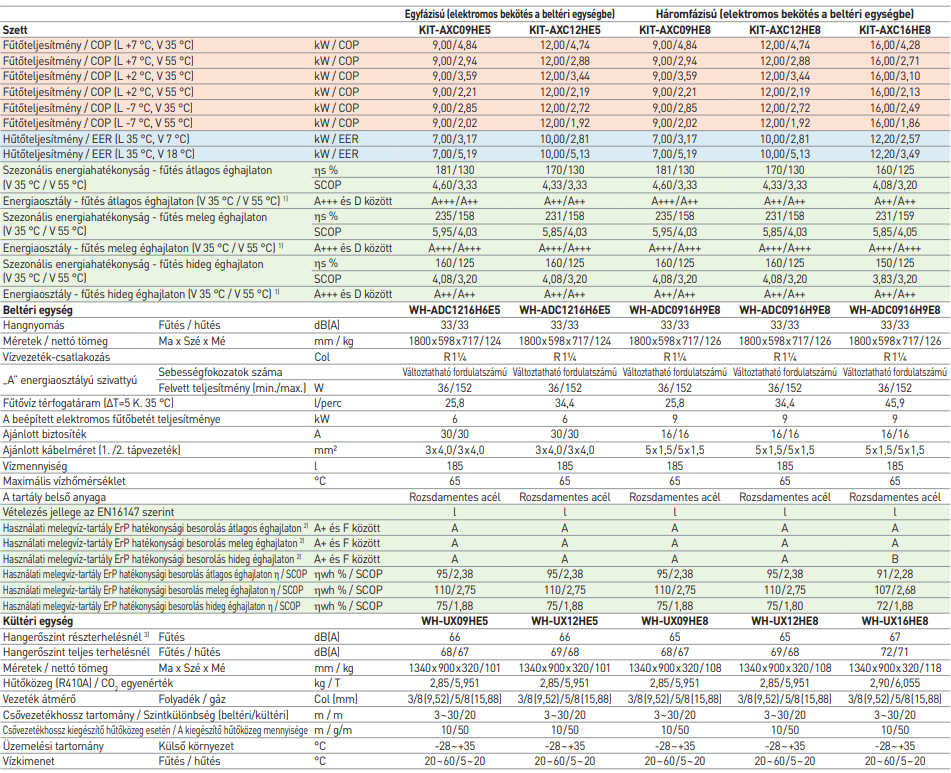Click the "Külső környezet" label
Viewport: 951px width, 773px height.
(x=196, y=746)
